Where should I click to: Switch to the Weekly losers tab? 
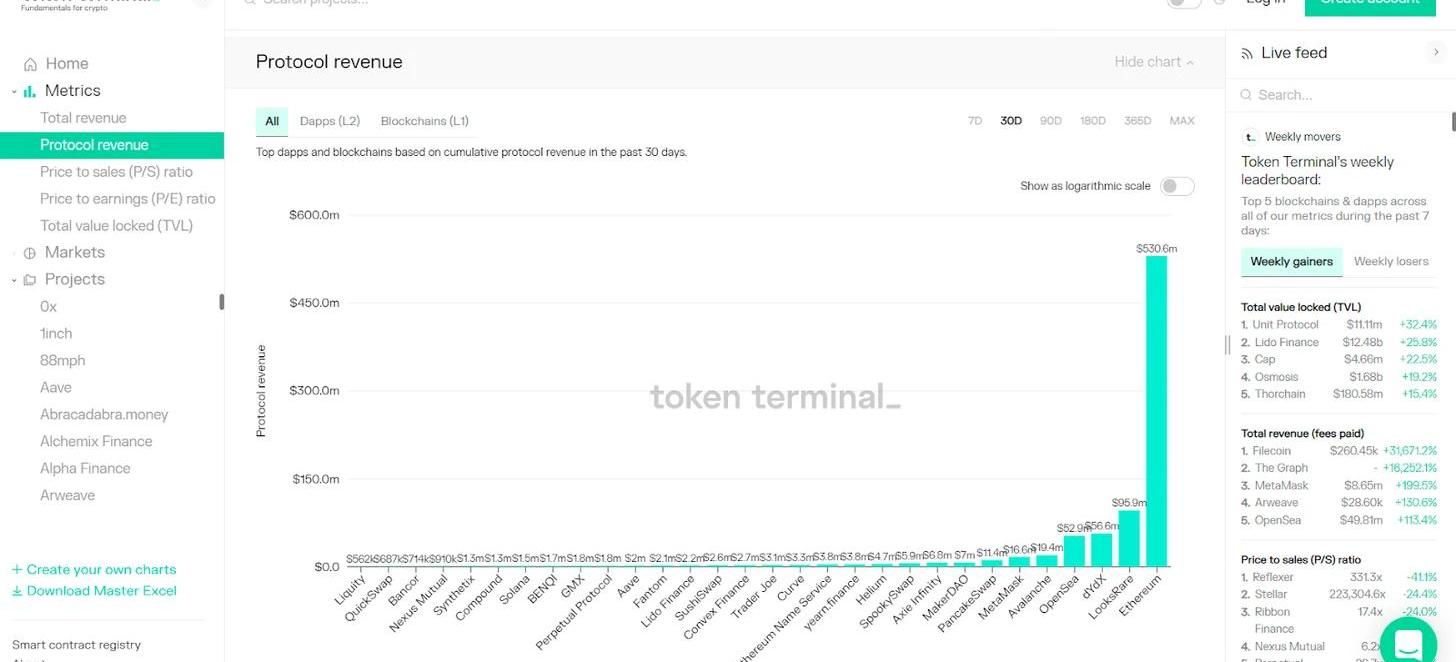(1390, 261)
